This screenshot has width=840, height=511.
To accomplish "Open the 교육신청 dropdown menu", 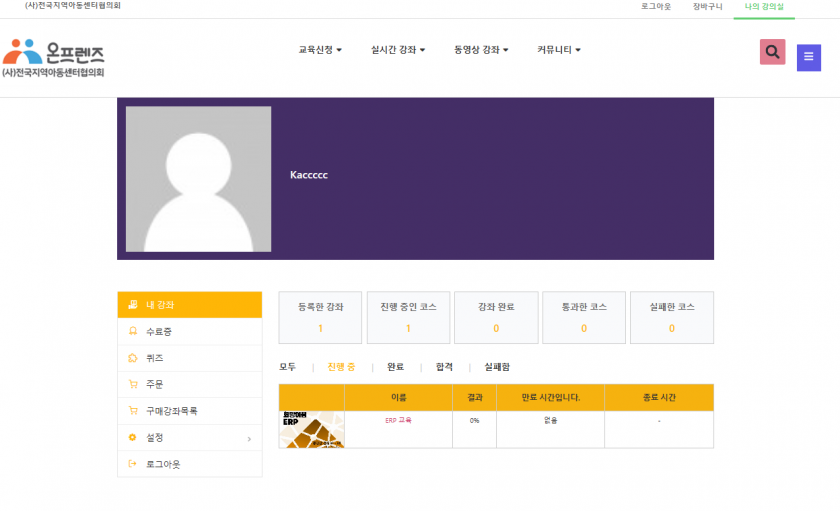I will (320, 50).
